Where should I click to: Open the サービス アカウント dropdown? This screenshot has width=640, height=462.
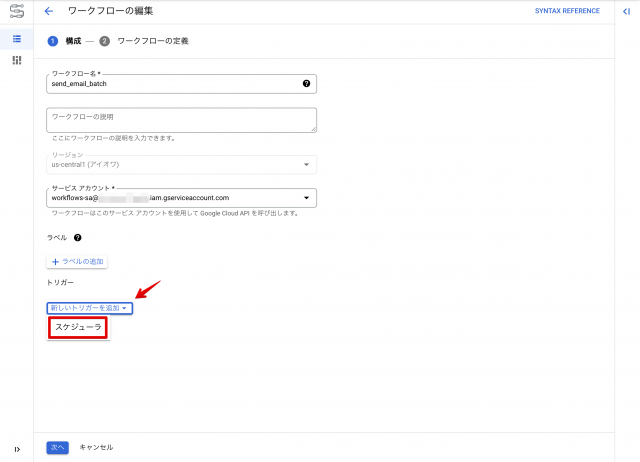(x=181, y=198)
